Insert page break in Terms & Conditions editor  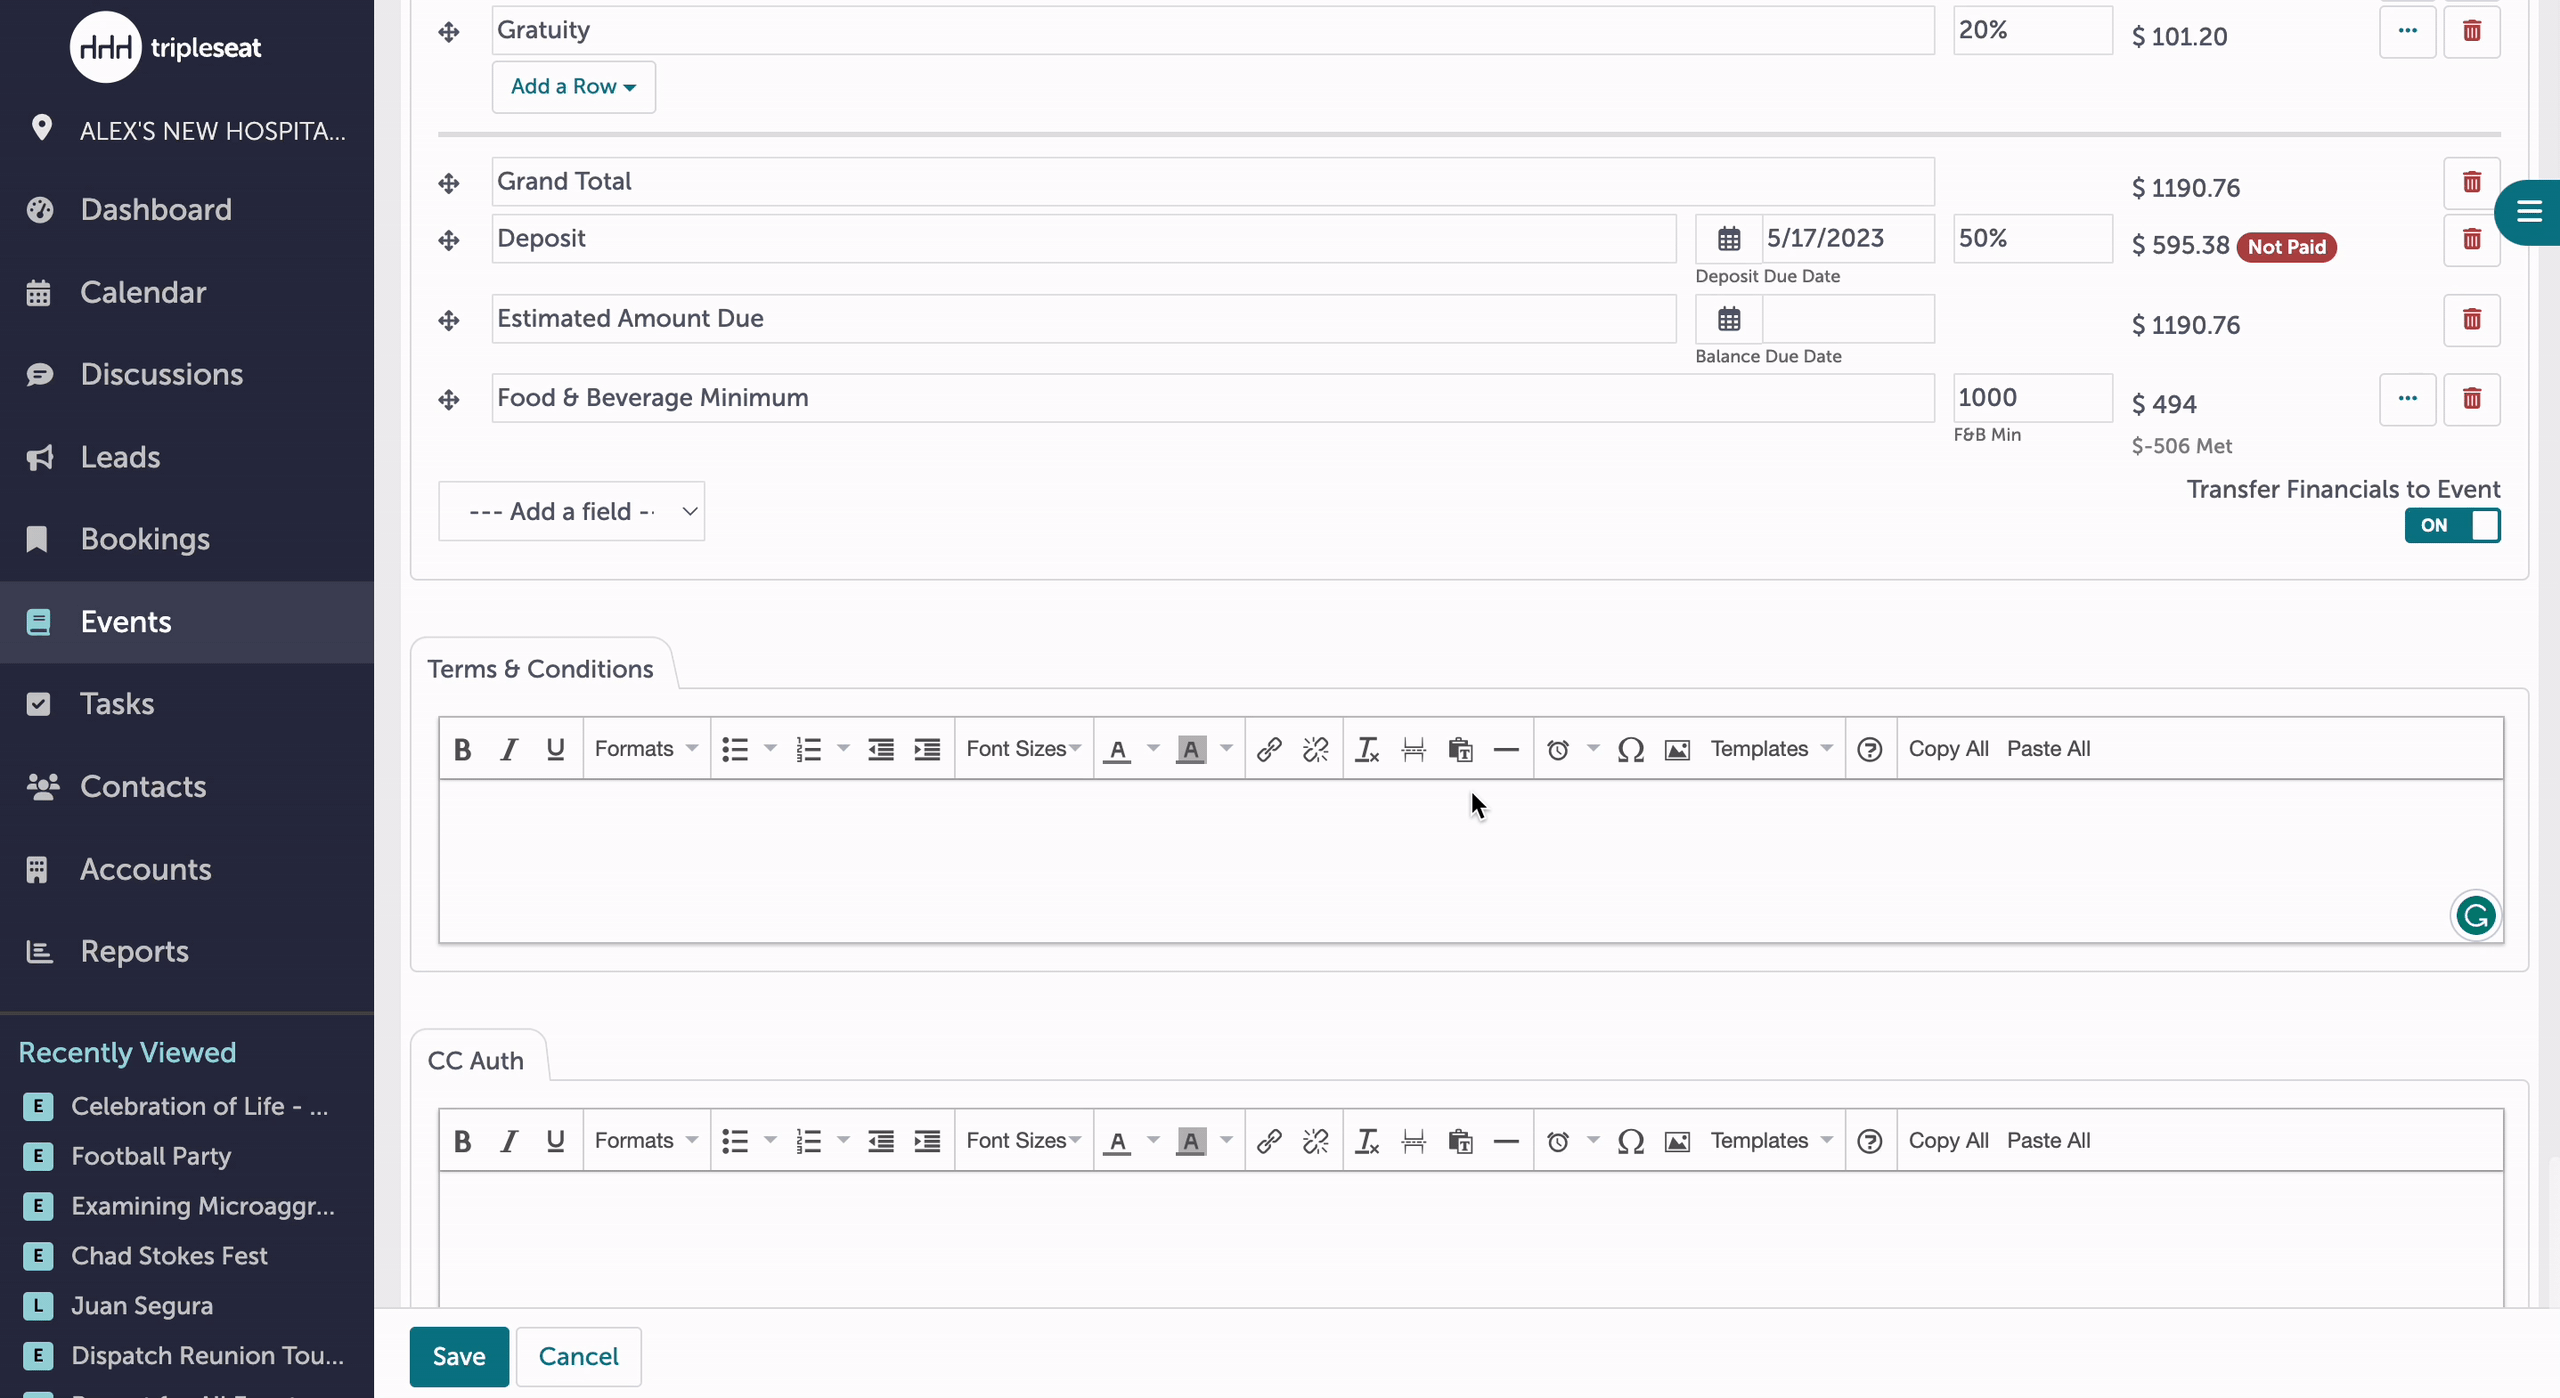1413,749
